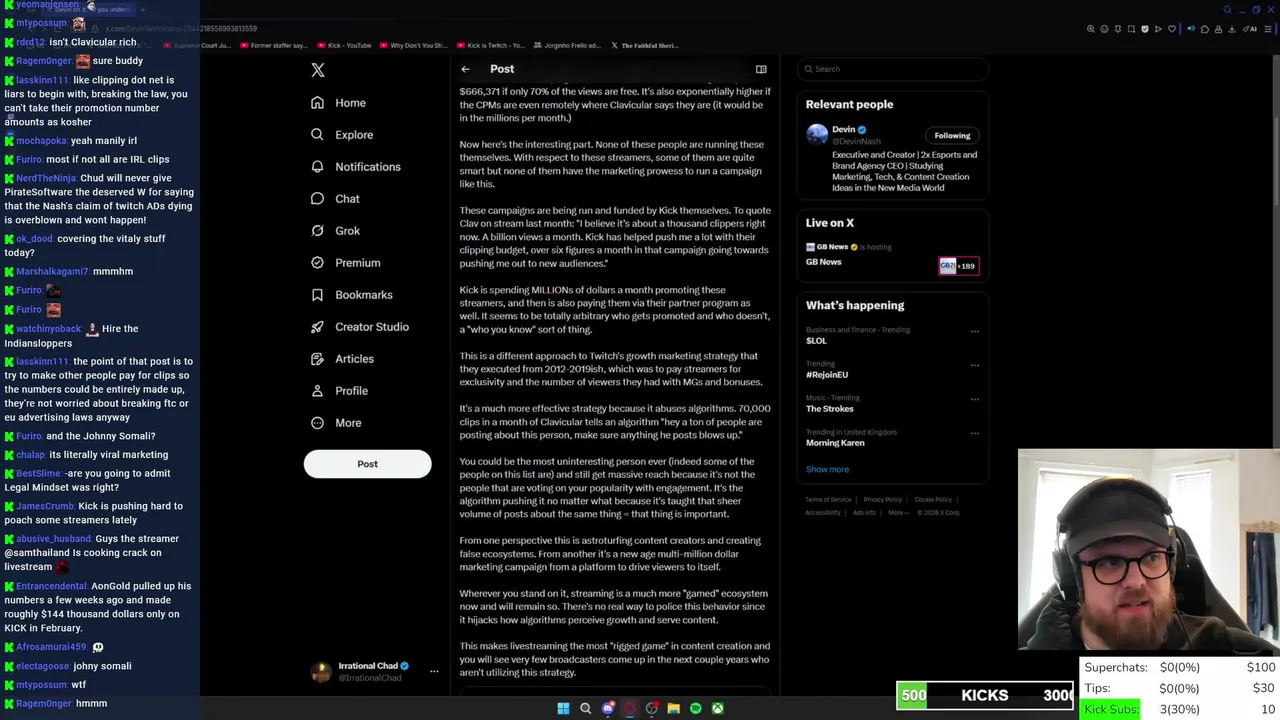Open the #RejoinEU trending topic
The image size is (1280, 720).
pos(827,375)
